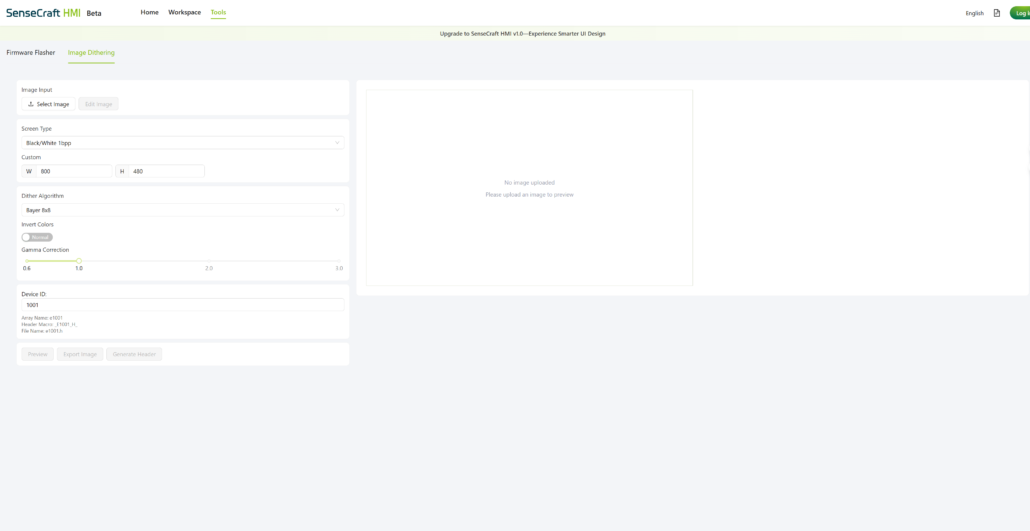Open the documentation page icon
The height and width of the screenshot is (531, 1030).
(996, 13)
